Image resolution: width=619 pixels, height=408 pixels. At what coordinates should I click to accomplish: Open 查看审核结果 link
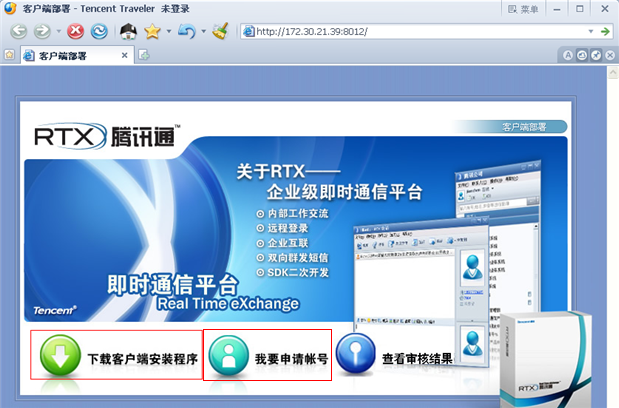(418, 359)
